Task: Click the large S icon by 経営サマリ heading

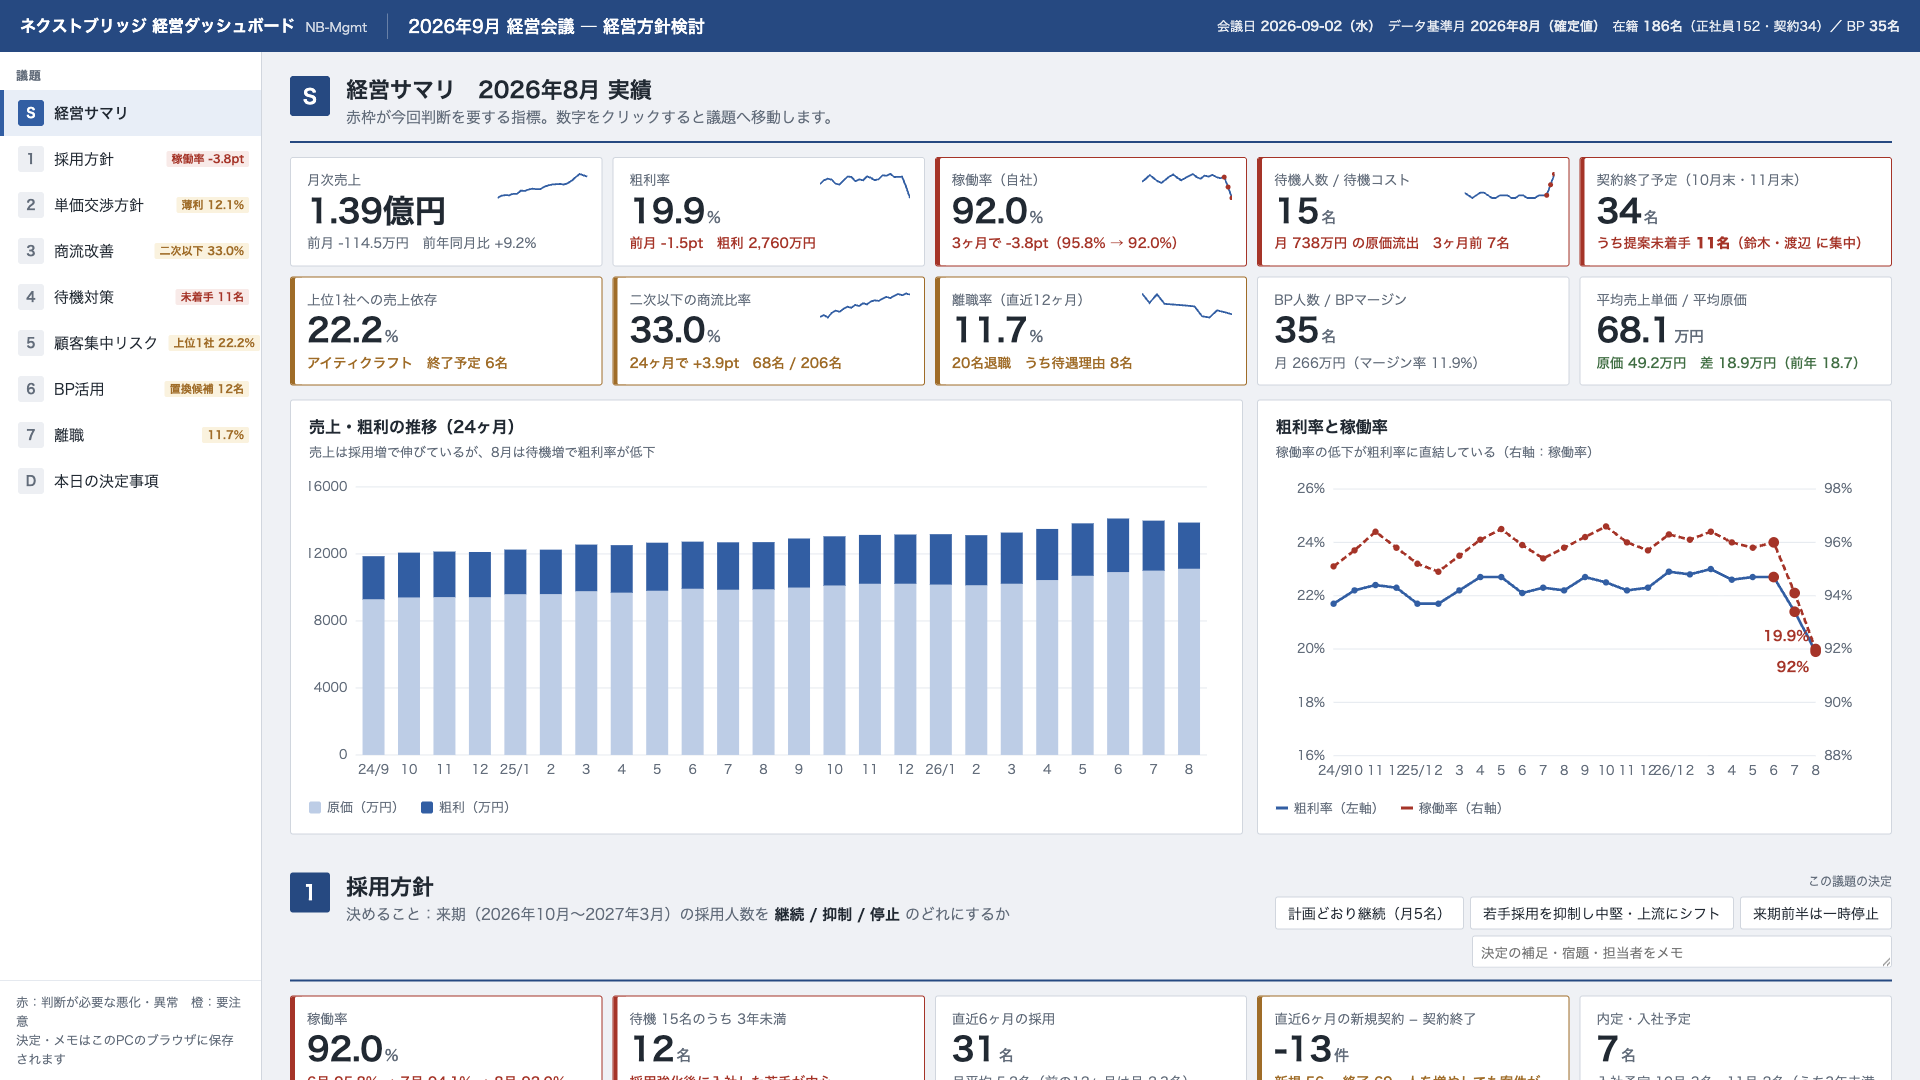Action: [x=310, y=97]
